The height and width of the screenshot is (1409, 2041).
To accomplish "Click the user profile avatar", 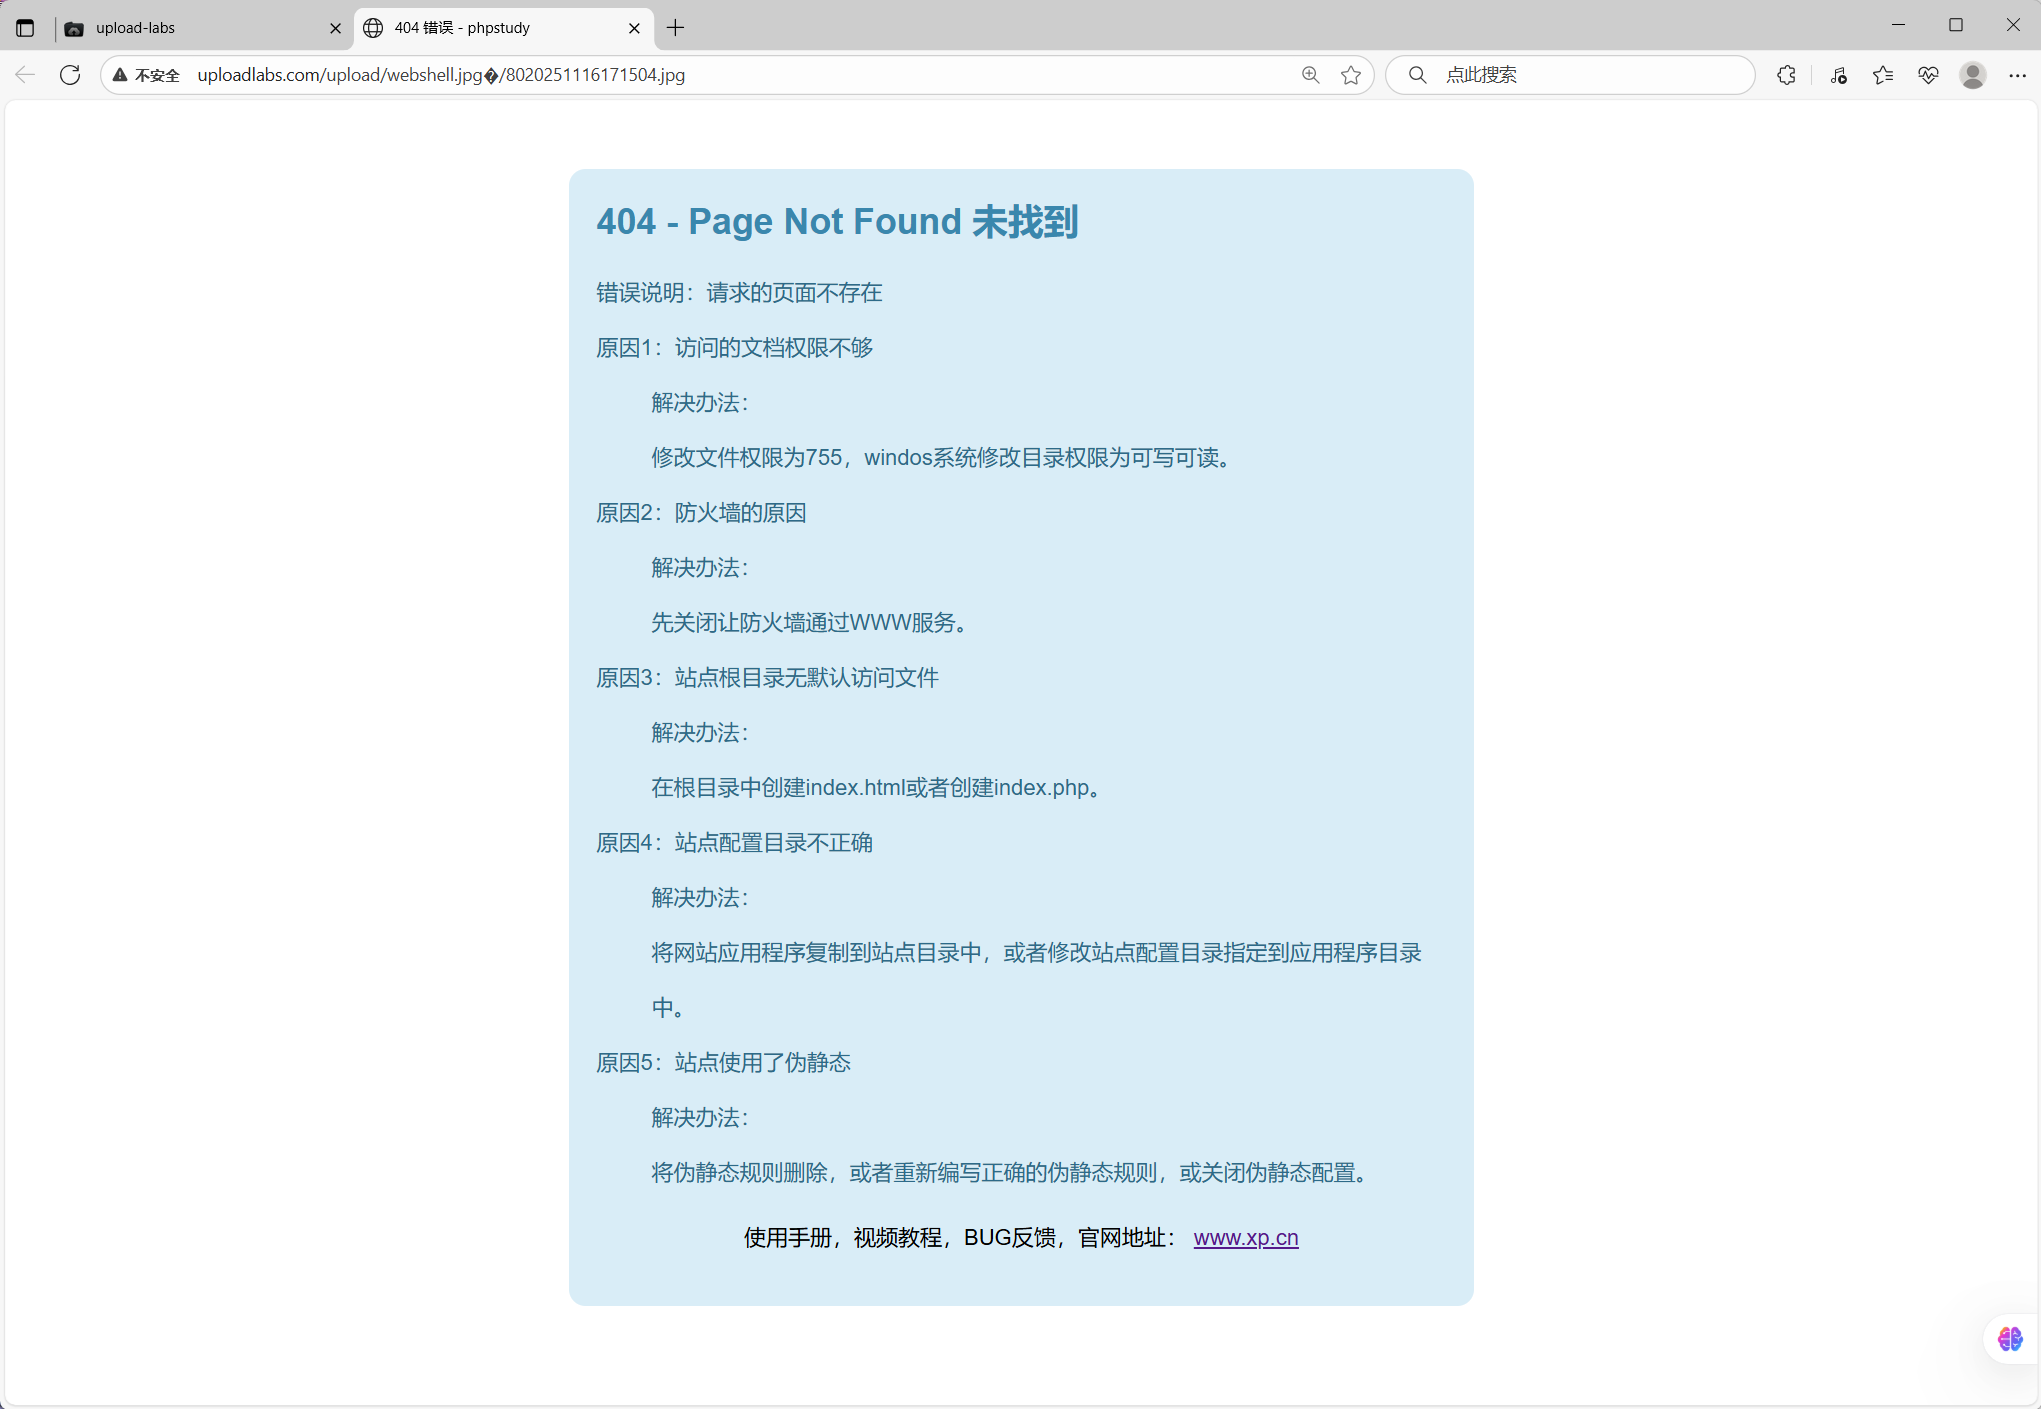I will click(x=1972, y=75).
